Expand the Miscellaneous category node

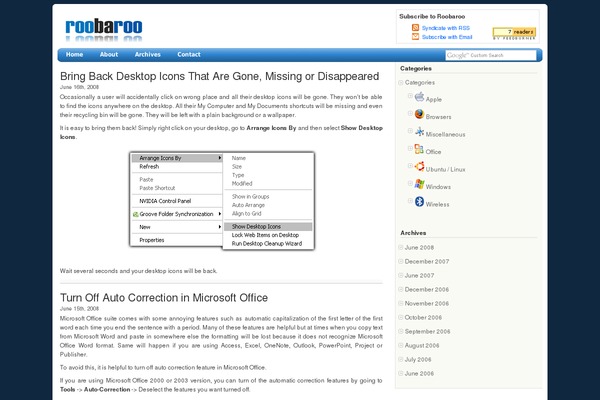[410, 131]
